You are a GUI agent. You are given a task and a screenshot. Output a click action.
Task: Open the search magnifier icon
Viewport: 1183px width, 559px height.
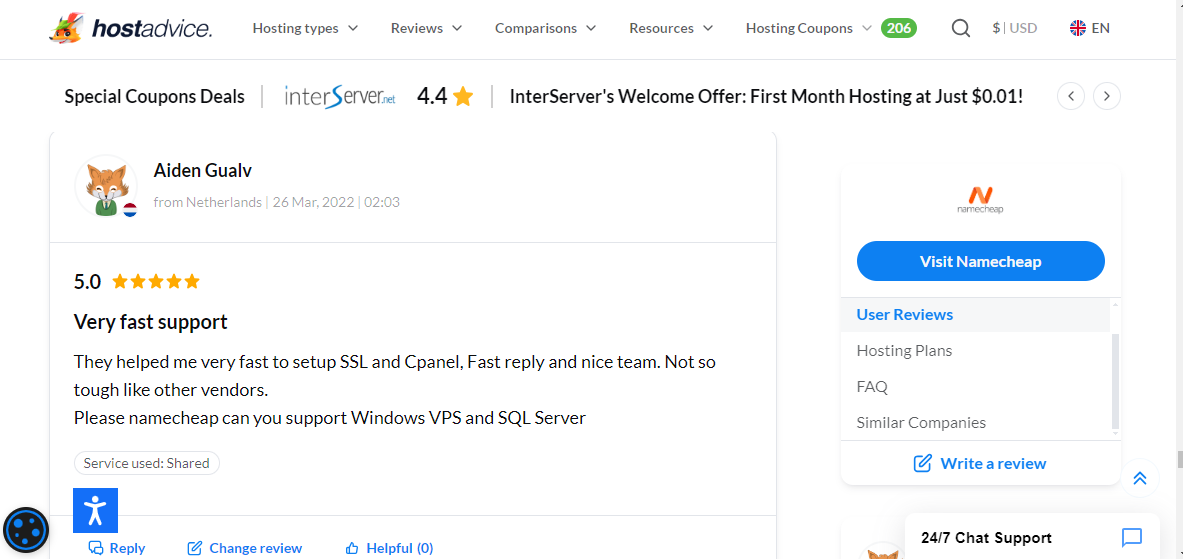point(960,29)
